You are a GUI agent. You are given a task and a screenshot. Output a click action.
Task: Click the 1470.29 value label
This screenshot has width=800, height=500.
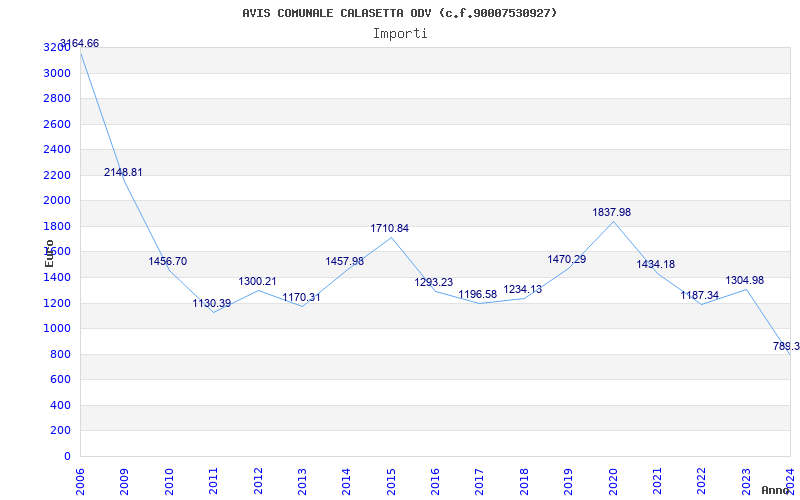click(567, 259)
